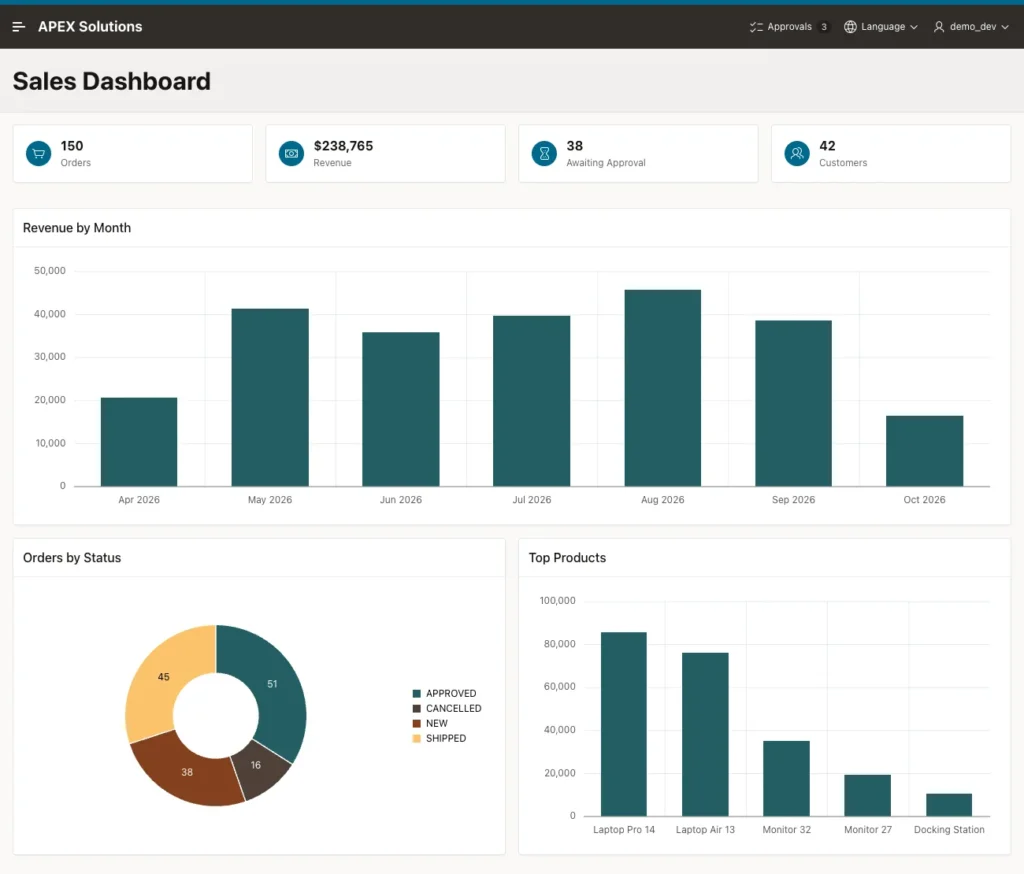1024x874 pixels.
Task: Click the NEW legend label
Action: coord(437,724)
